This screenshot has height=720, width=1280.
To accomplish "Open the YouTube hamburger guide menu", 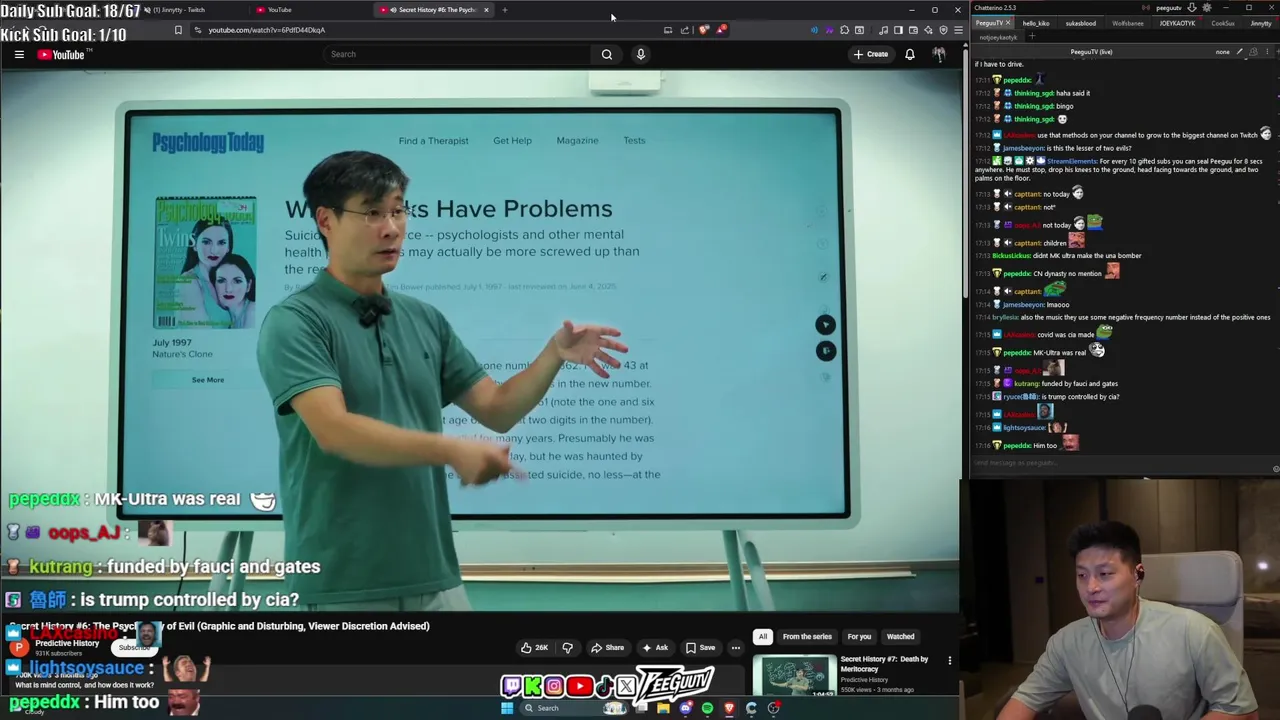I will (x=19, y=55).
